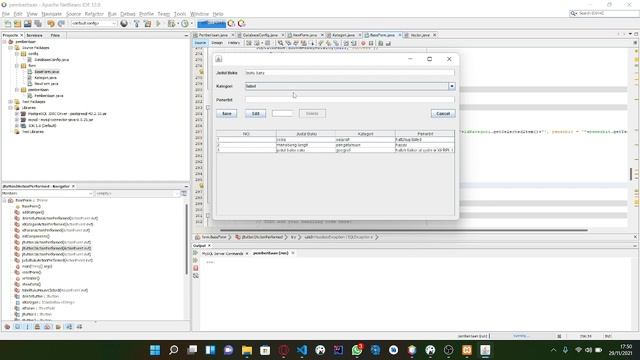Click the Judul Buku text field

[x=349, y=73]
